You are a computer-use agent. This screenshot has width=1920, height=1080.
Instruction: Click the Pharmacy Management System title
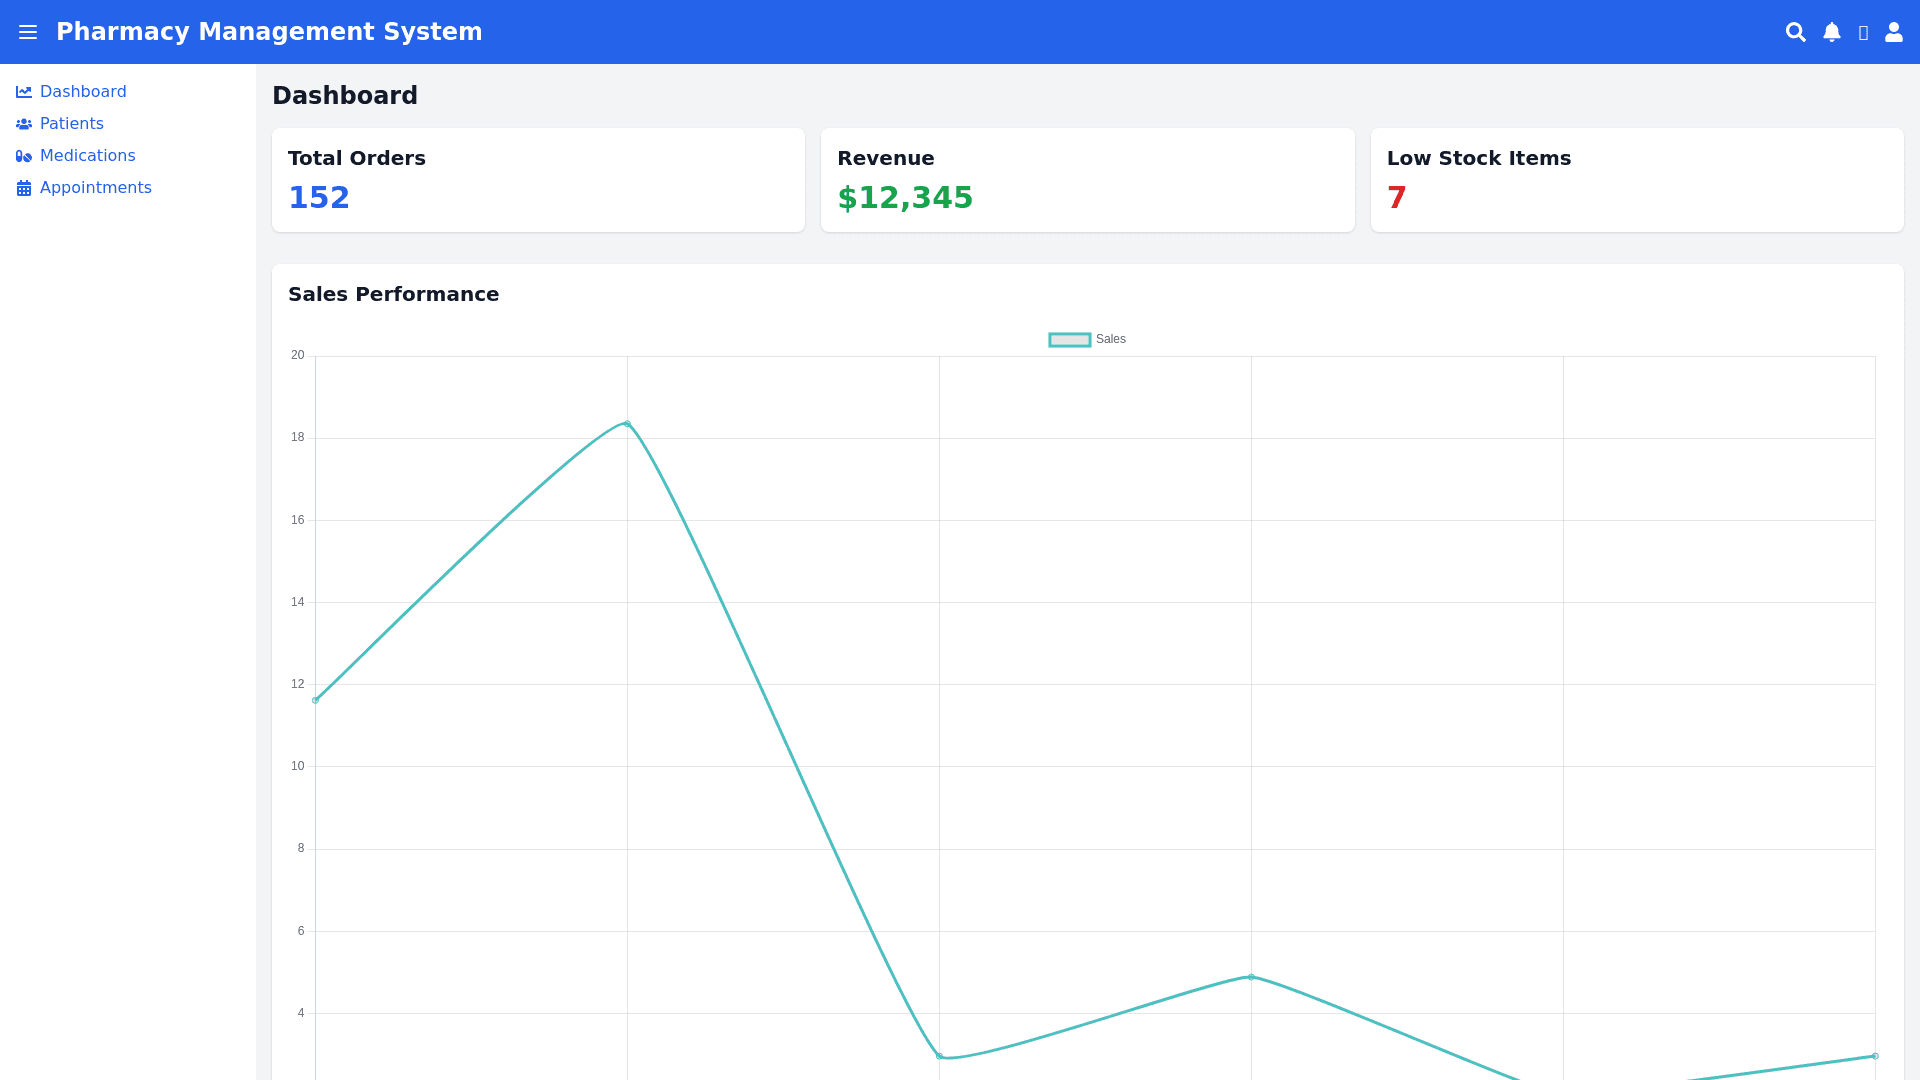[x=269, y=32]
